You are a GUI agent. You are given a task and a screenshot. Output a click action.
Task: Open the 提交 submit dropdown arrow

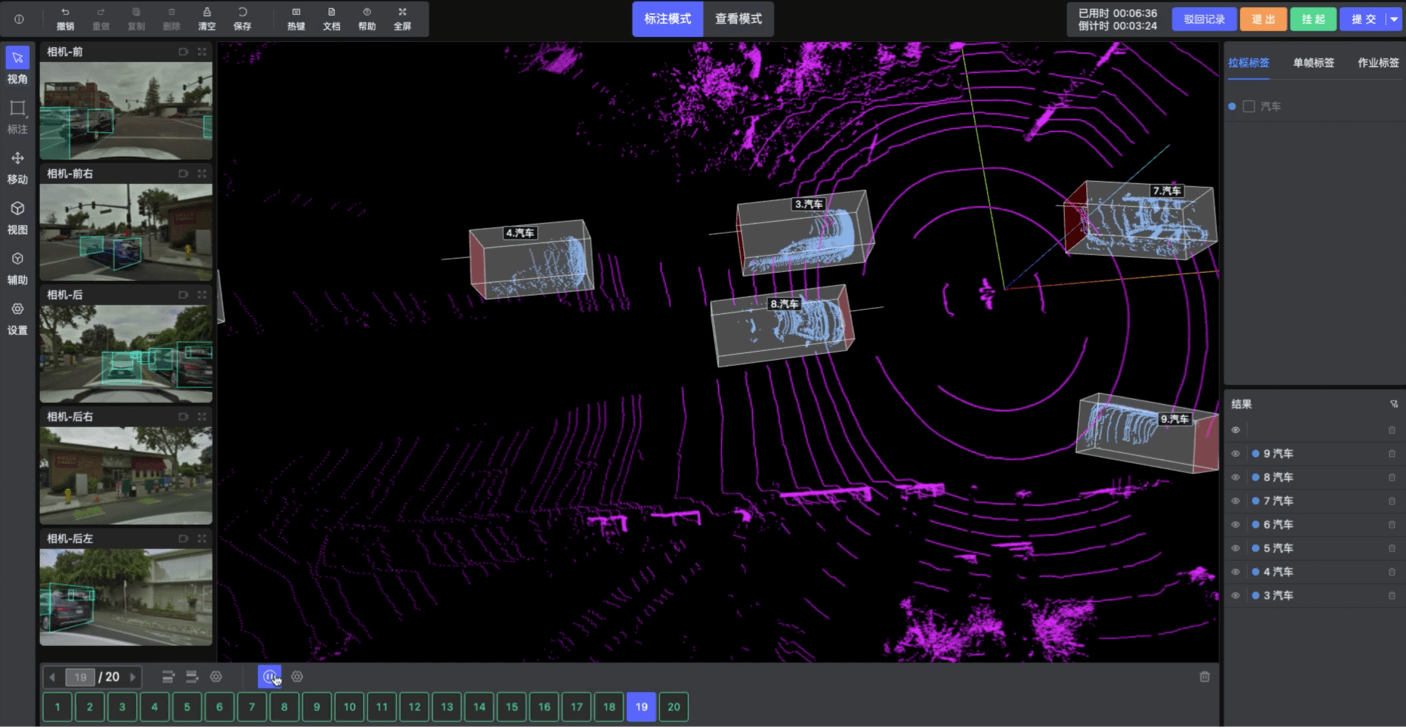[1394, 19]
